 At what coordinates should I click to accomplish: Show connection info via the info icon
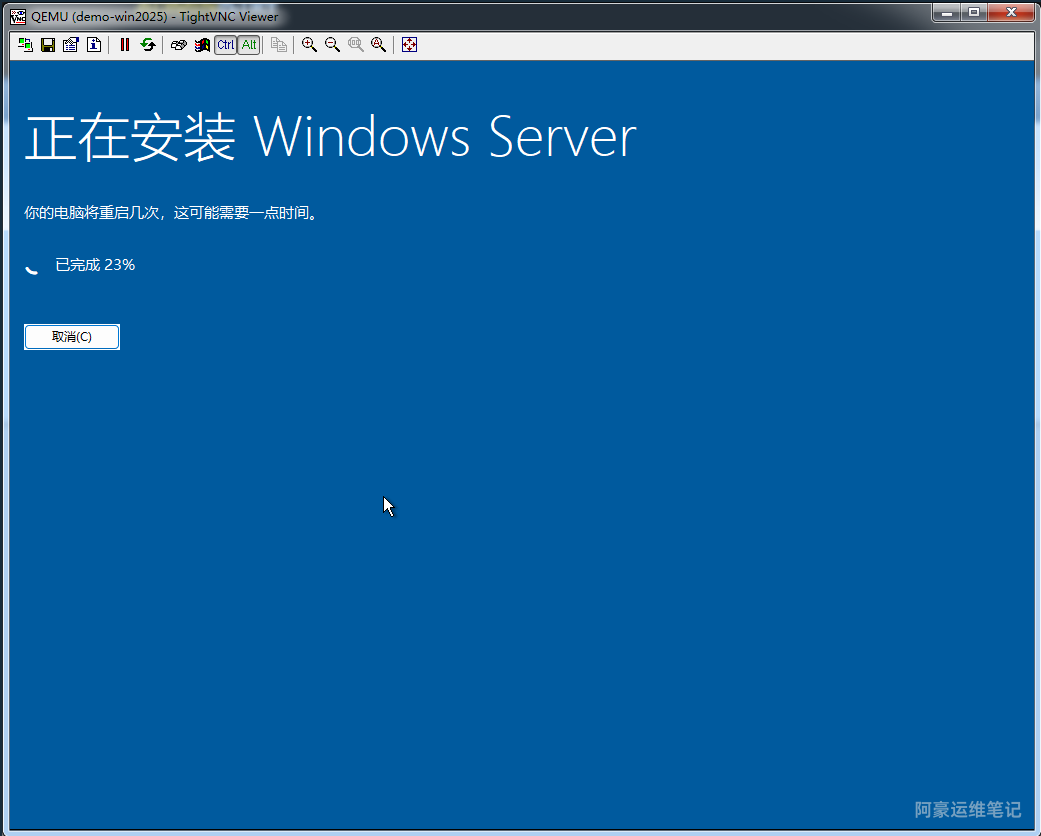pyautogui.click(x=93, y=45)
